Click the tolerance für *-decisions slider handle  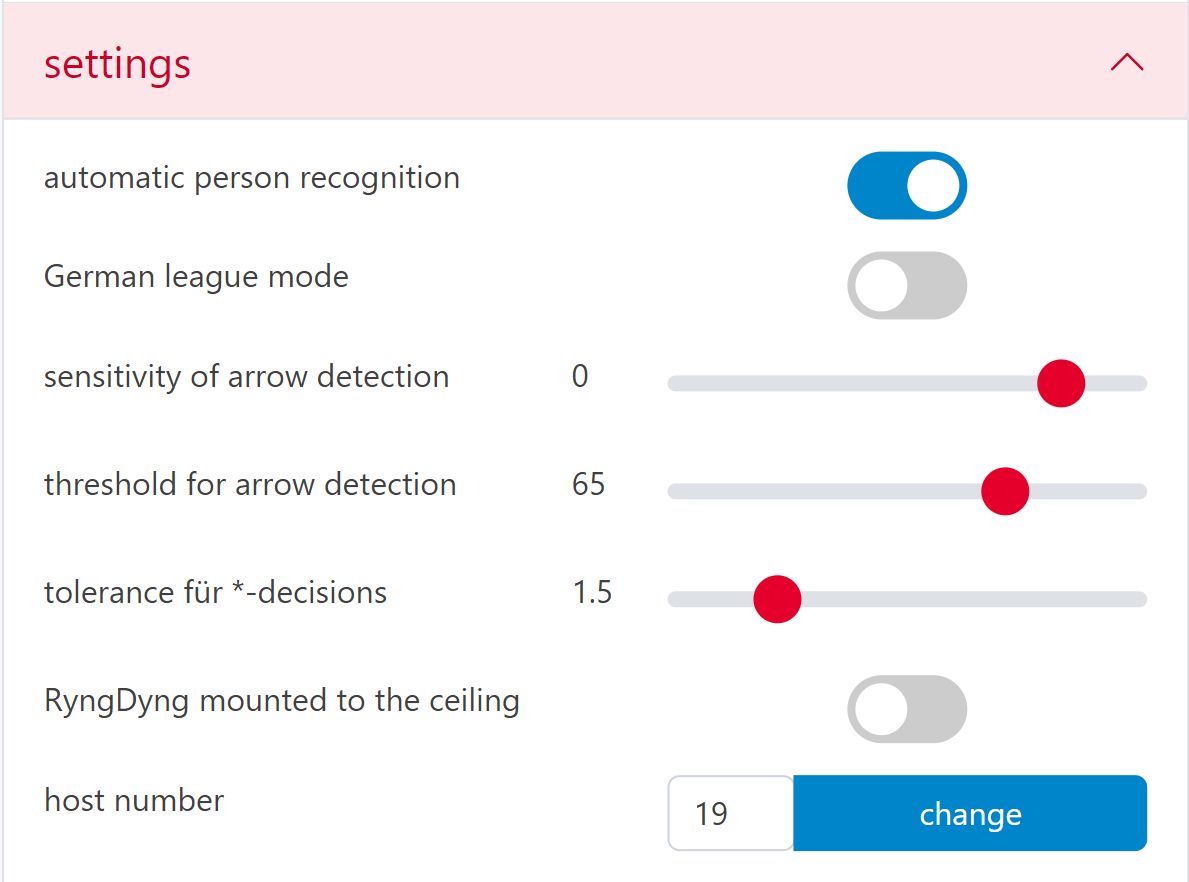coord(777,599)
